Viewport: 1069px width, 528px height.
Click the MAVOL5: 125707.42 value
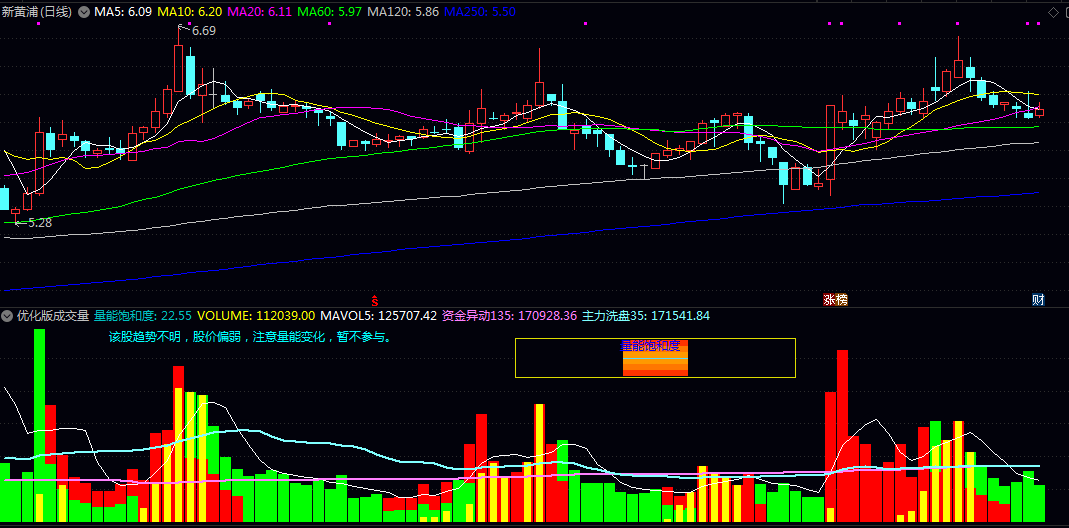pos(378,316)
